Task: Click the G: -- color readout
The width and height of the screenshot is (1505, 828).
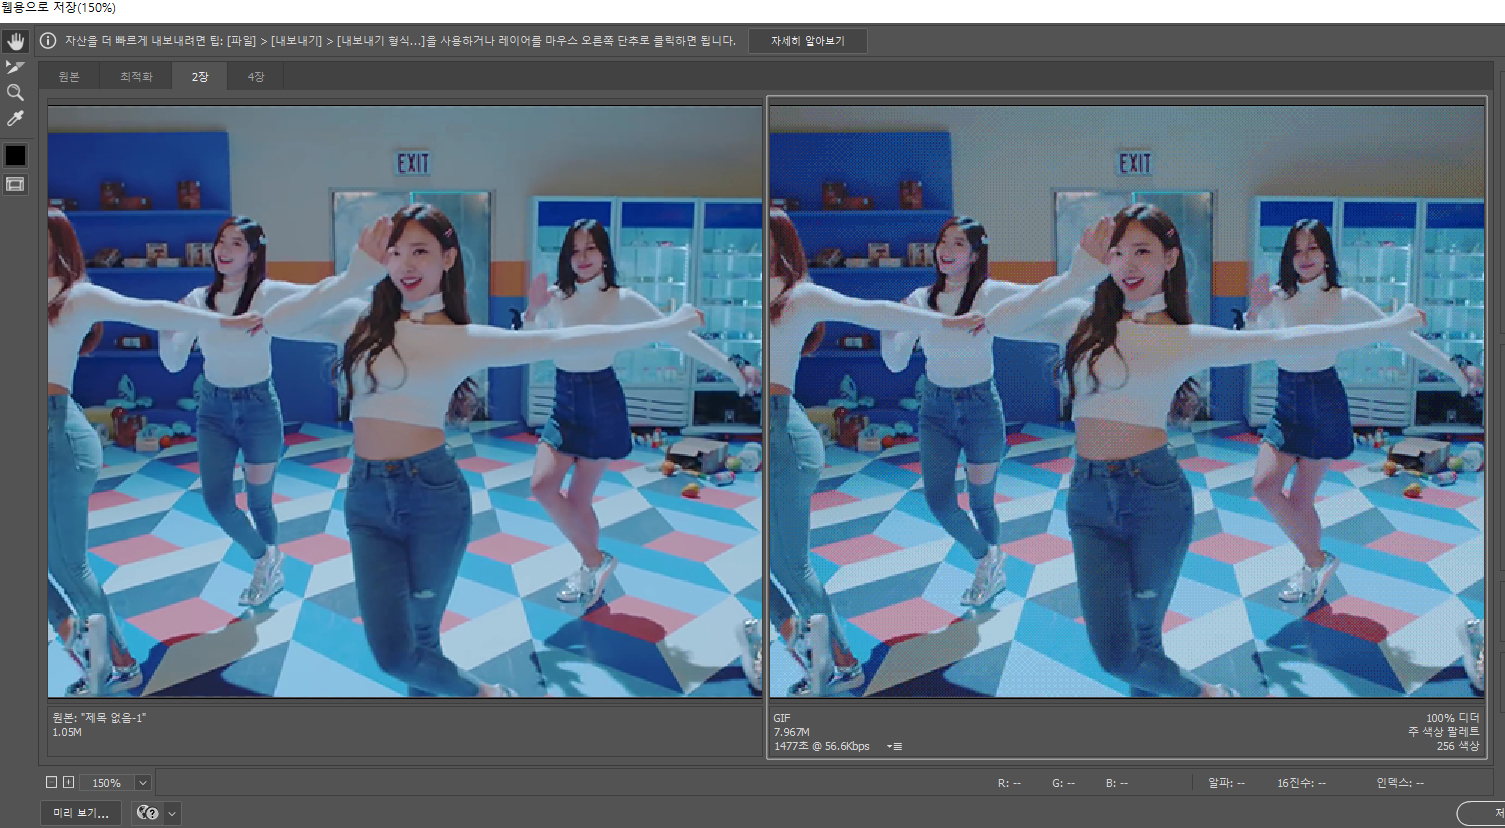Action: [x=1063, y=783]
